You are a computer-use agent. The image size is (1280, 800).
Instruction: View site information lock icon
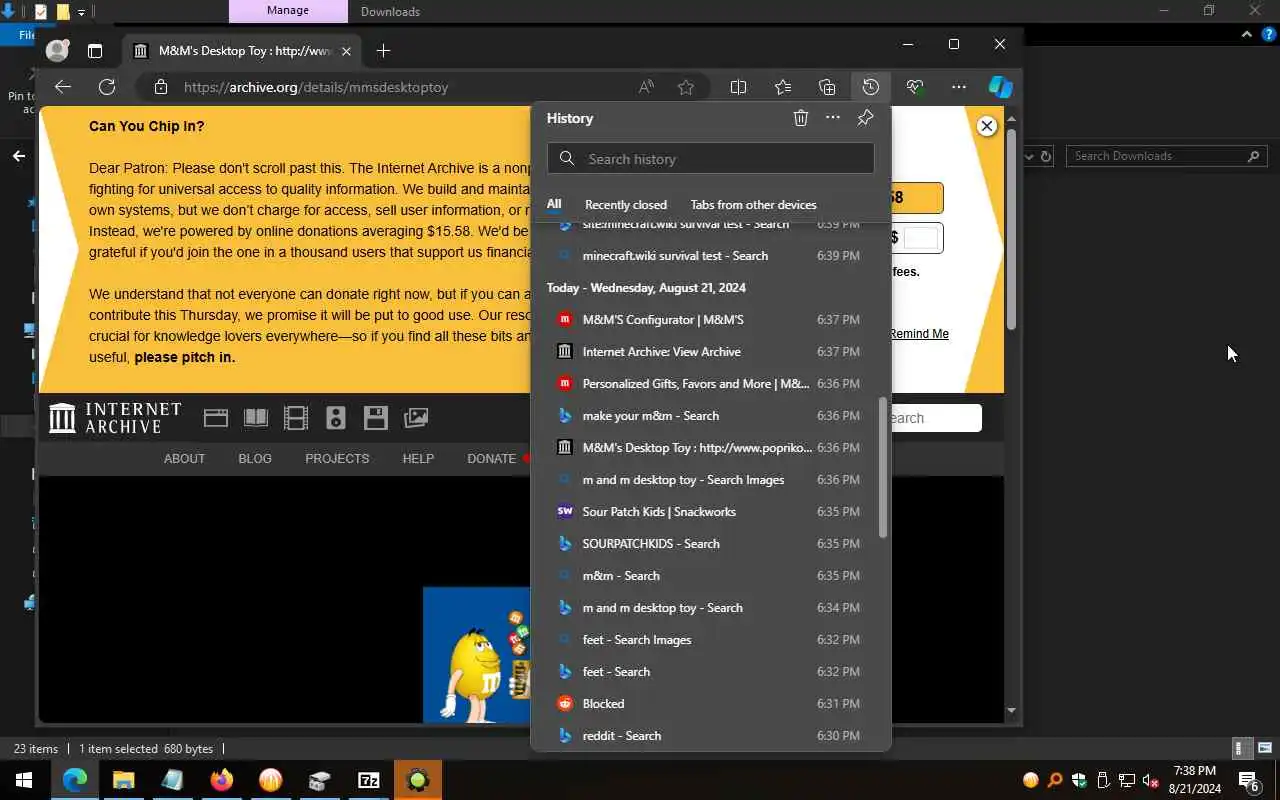coord(160,87)
